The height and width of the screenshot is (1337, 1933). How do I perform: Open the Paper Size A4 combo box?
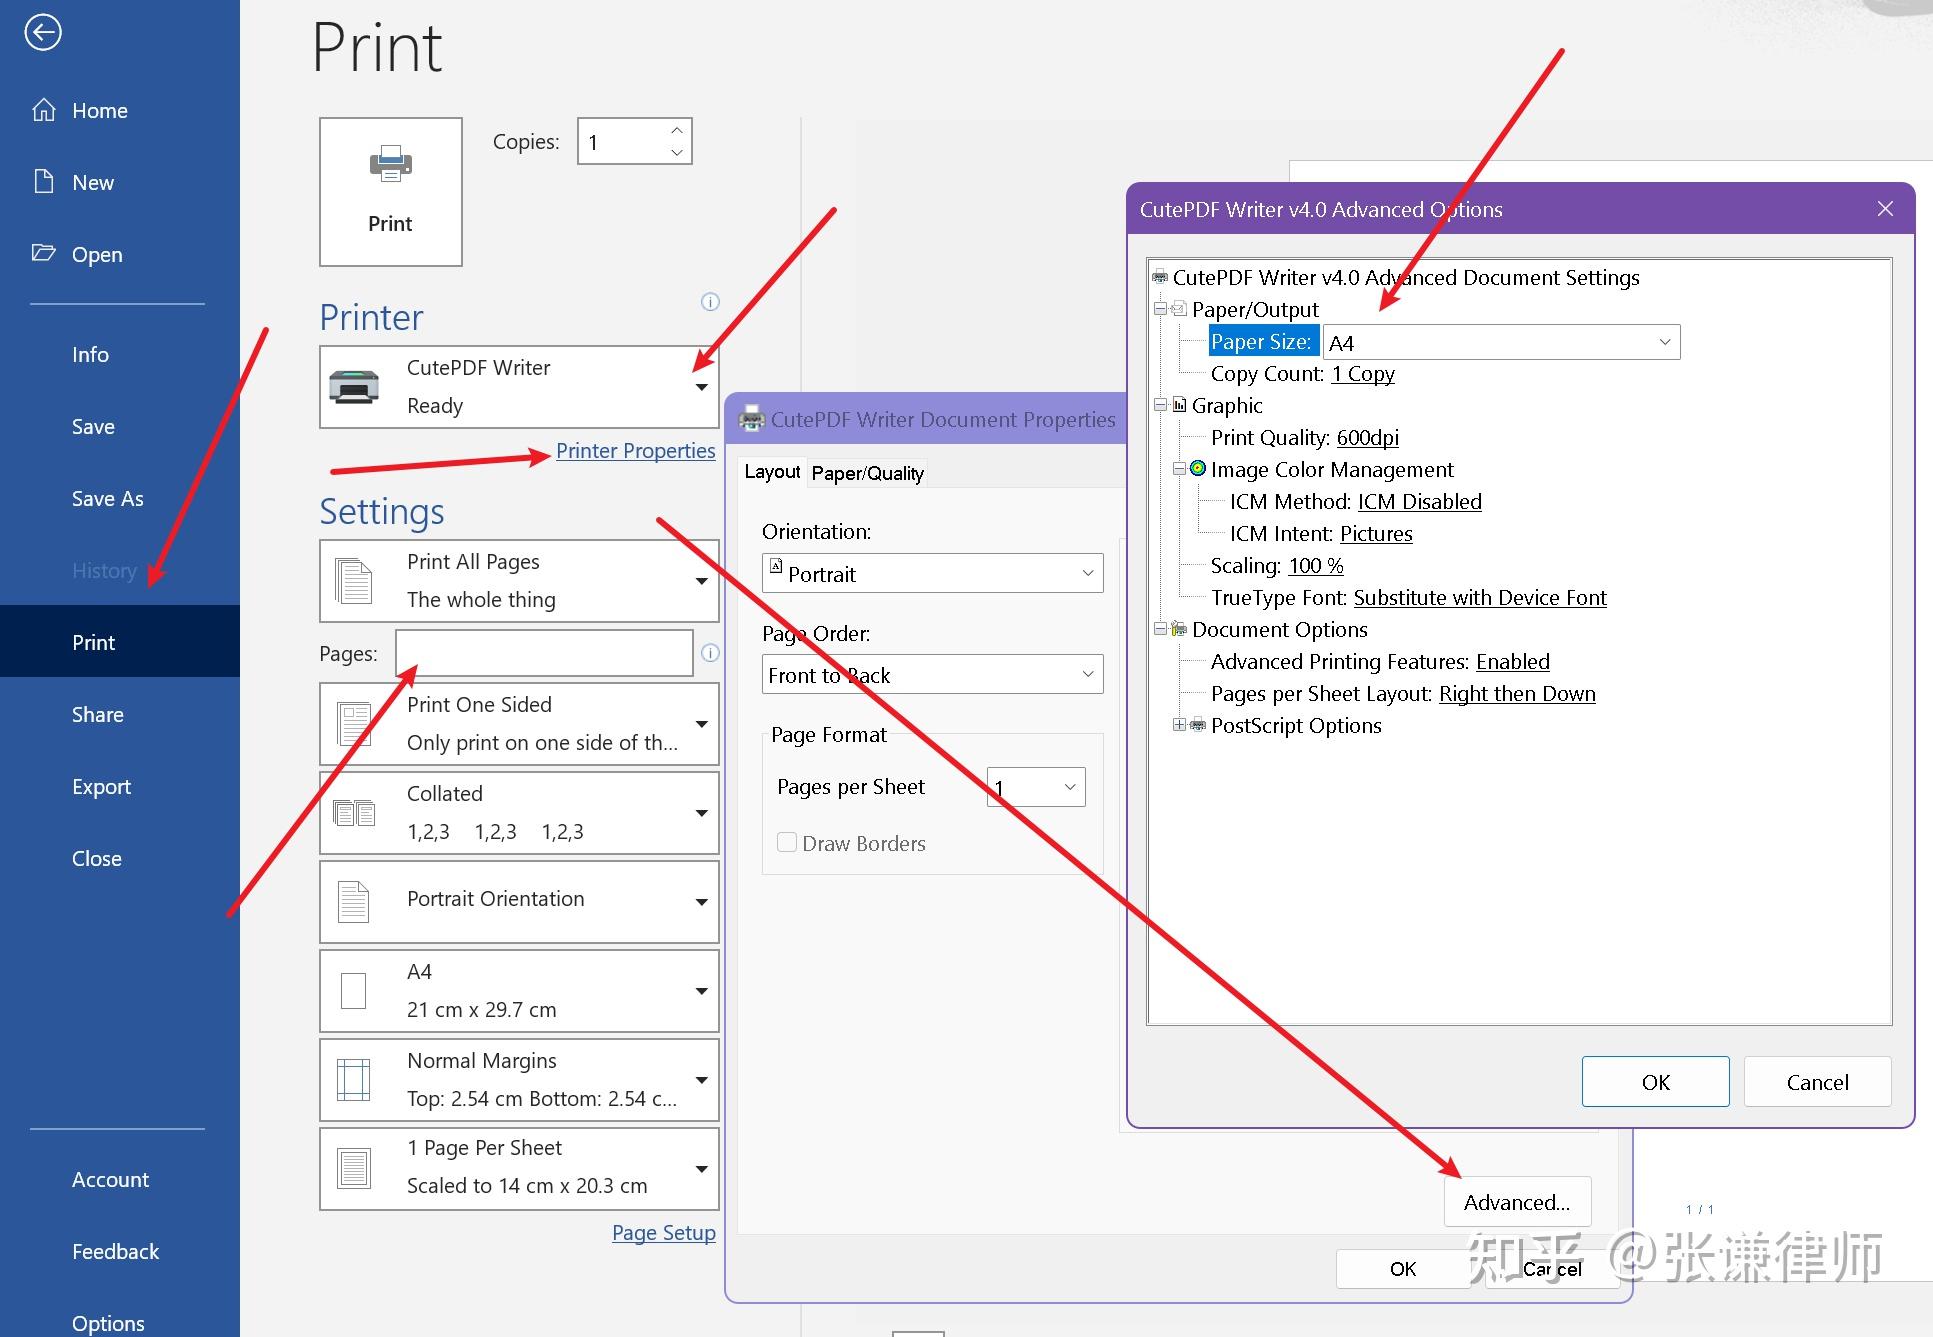(x=1501, y=342)
